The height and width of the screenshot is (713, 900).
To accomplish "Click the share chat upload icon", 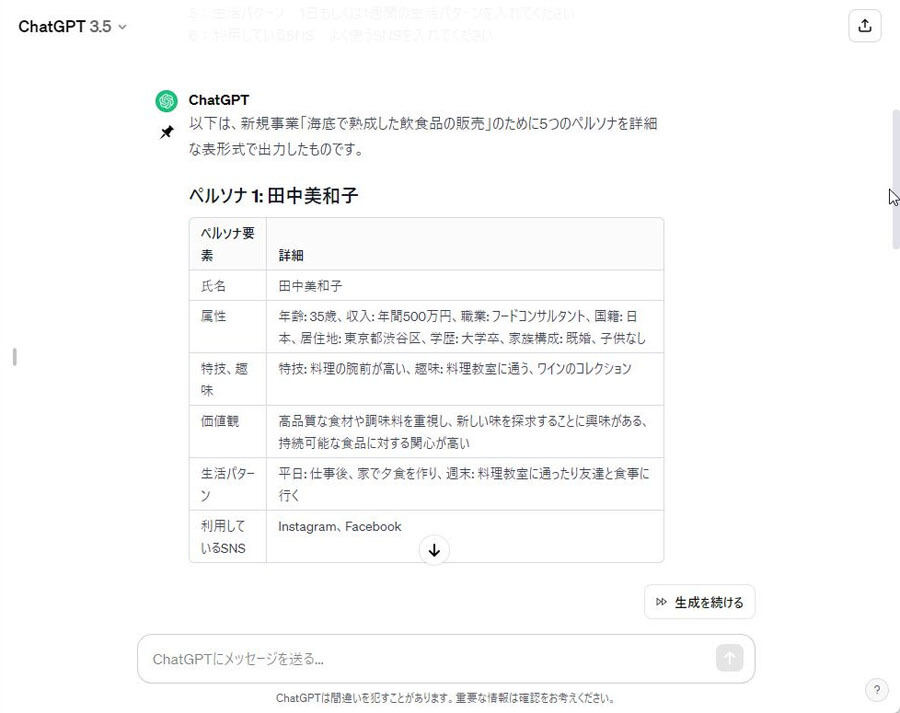I will click(x=864, y=26).
